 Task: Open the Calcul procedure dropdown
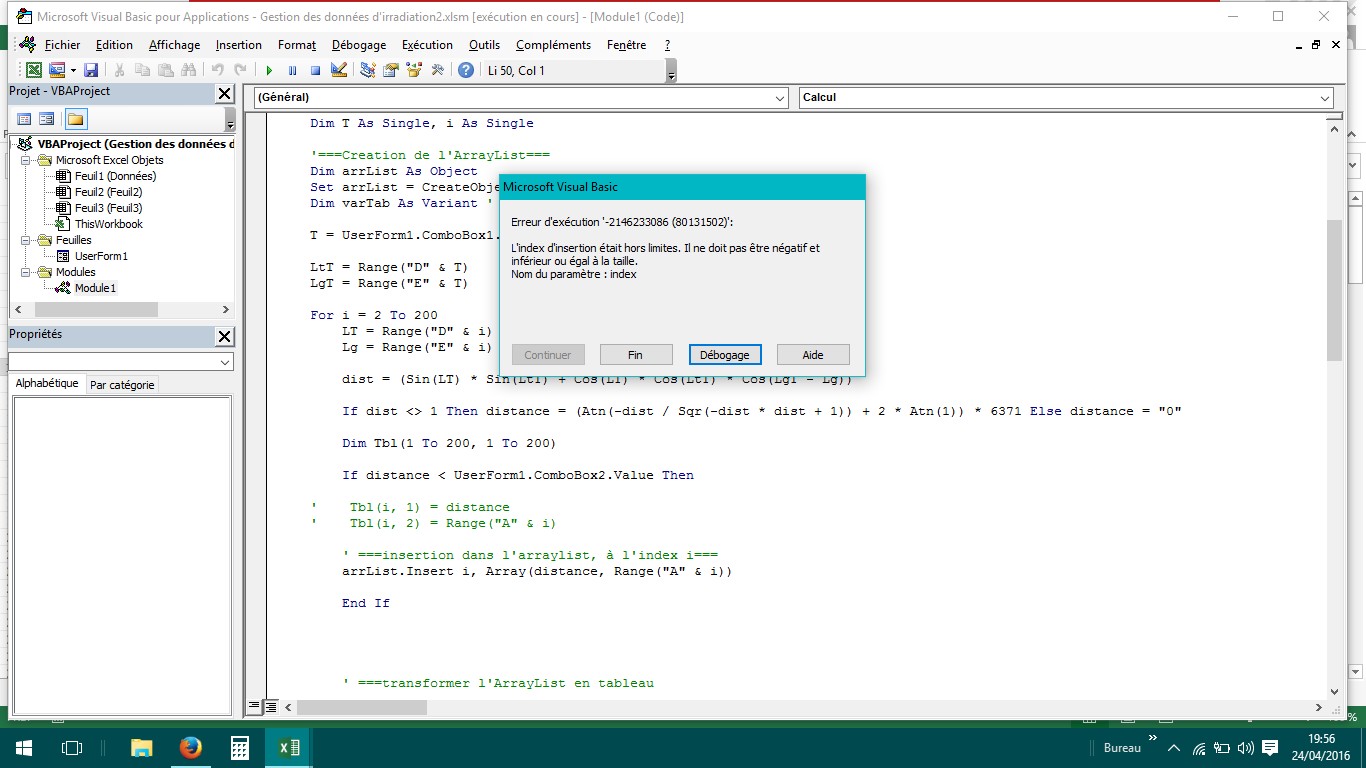coord(1325,98)
